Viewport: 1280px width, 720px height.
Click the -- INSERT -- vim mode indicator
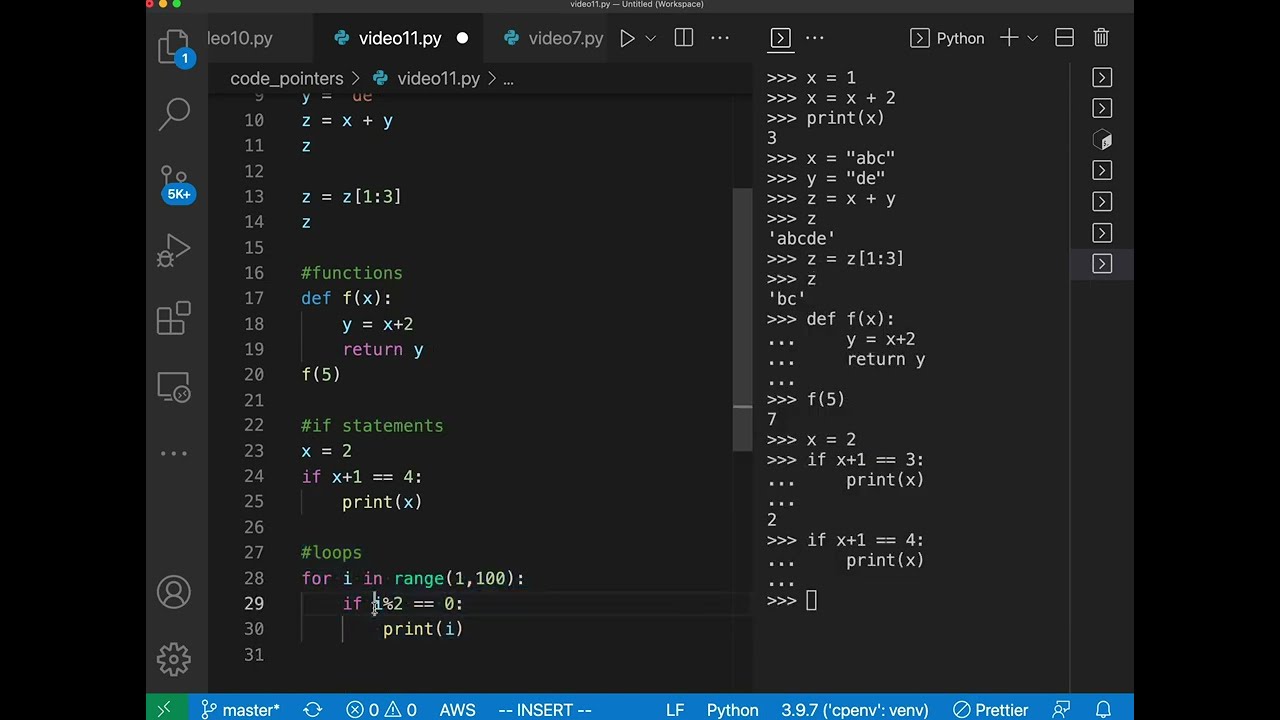click(545, 709)
